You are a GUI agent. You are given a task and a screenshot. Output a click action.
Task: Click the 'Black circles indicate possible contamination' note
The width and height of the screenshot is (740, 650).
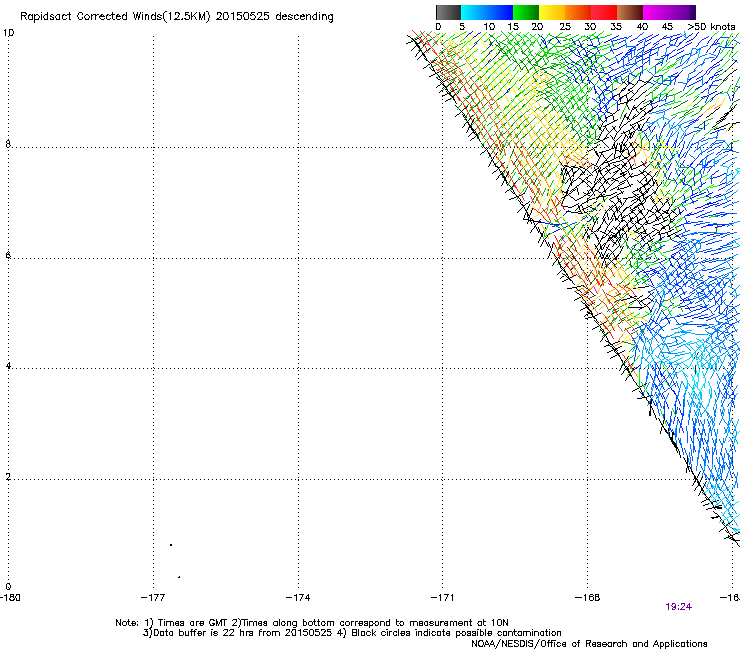point(456,633)
